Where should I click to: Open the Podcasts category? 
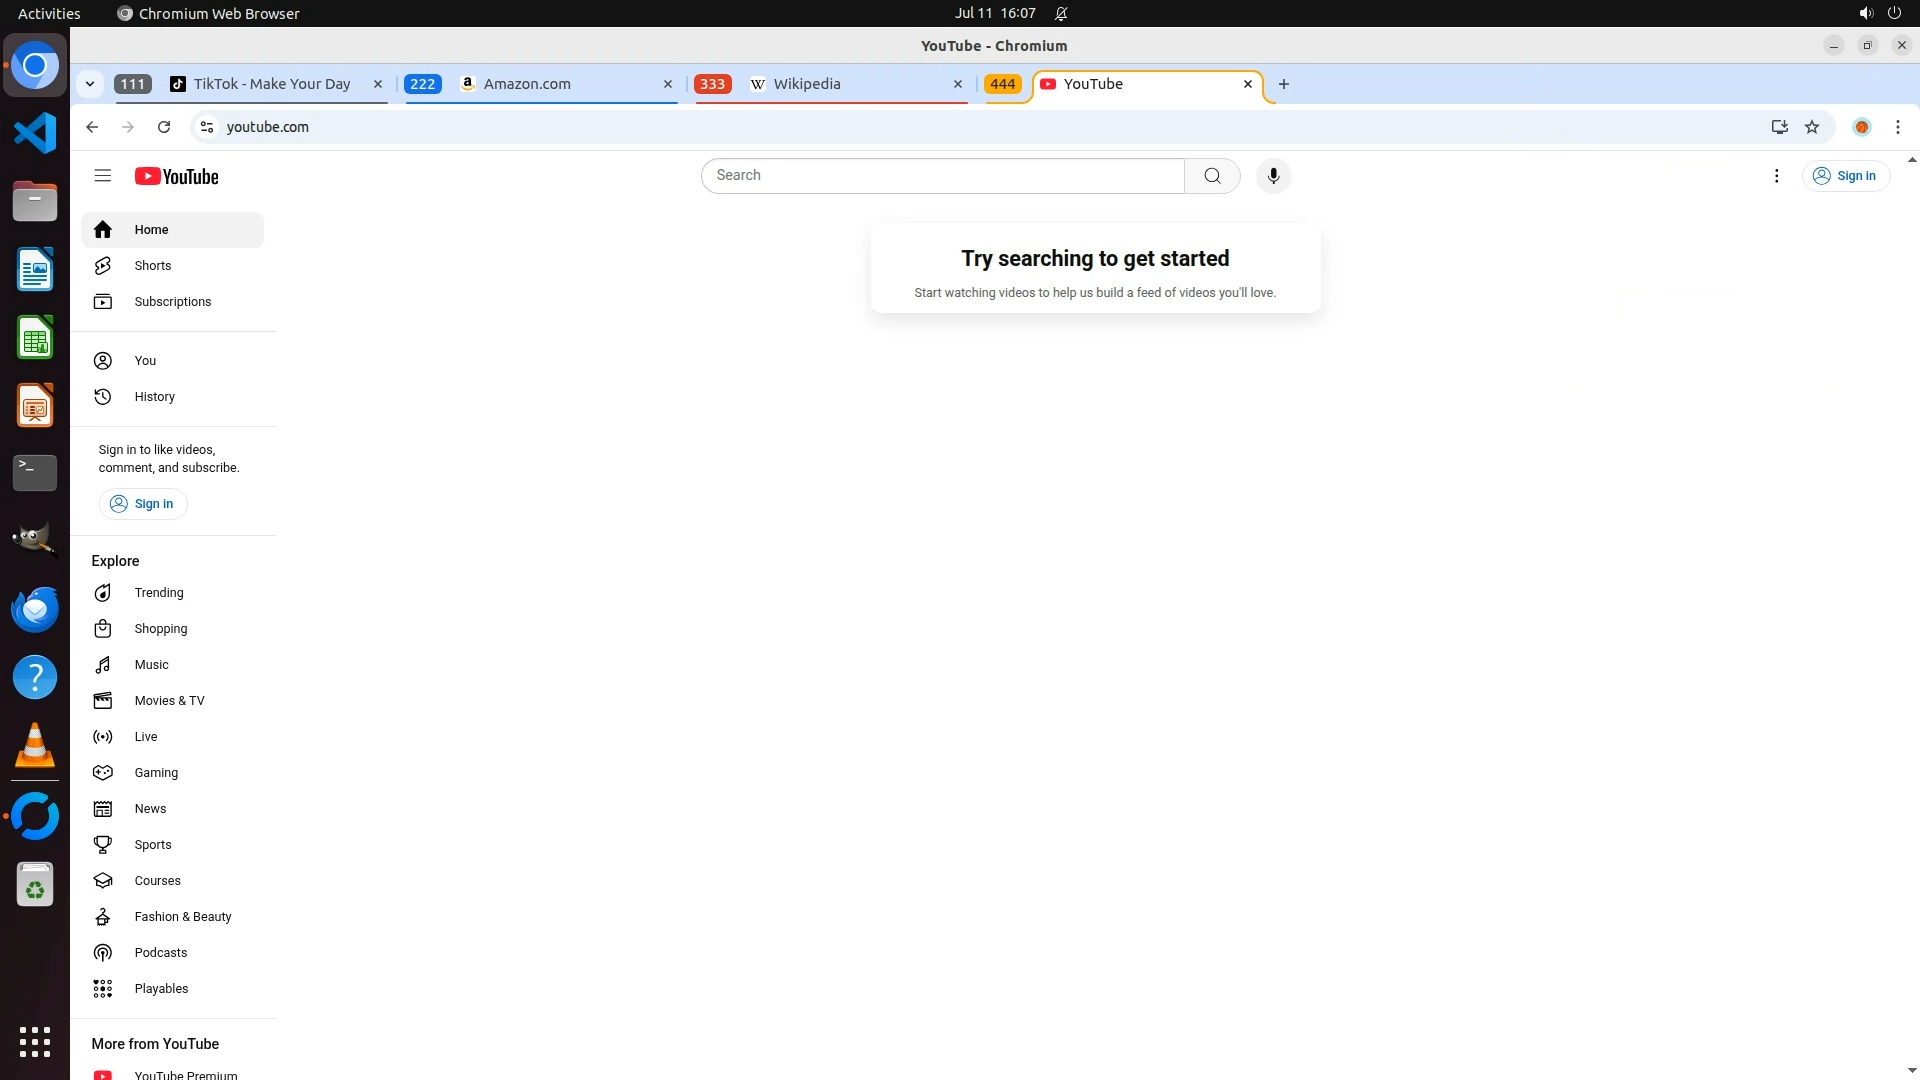click(160, 953)
